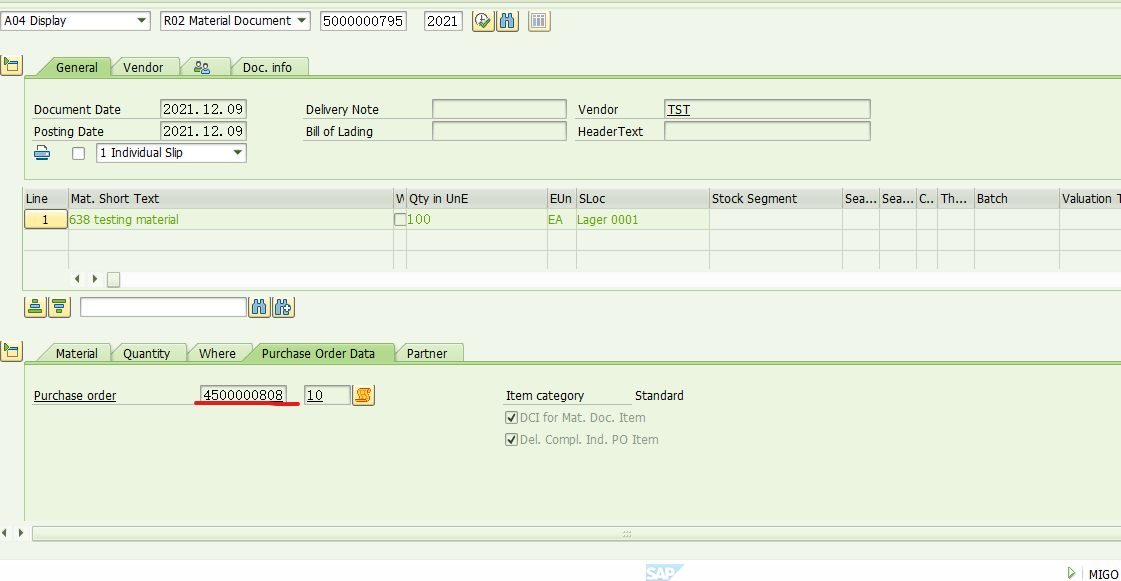1121x581 pixels.
Task: Click the Sort Descending icon below the item table
Action: pos(59,306)
